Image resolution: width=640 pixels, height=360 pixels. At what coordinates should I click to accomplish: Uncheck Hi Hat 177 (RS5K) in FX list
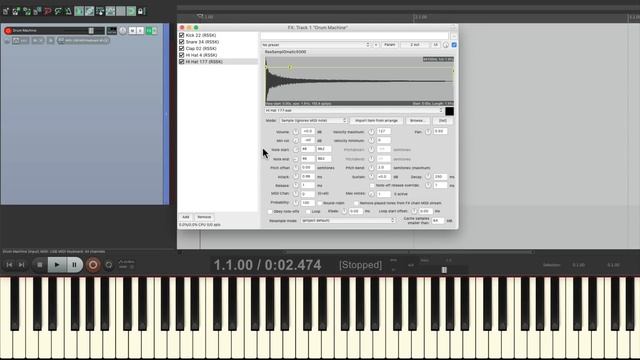(182, 62)
